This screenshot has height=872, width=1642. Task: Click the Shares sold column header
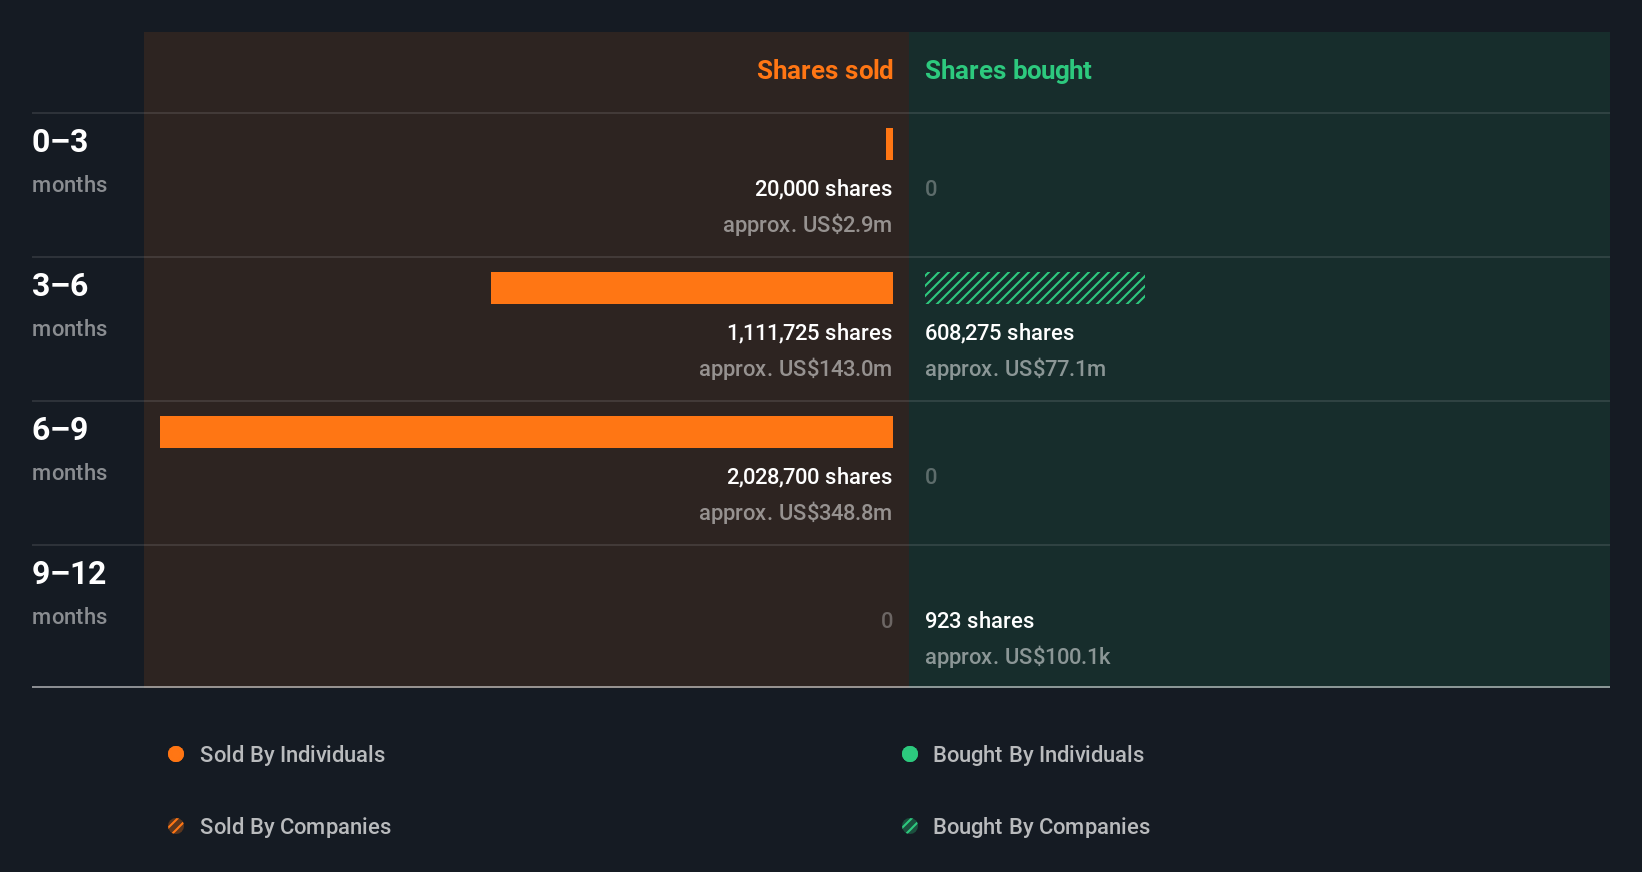point(824,70)
